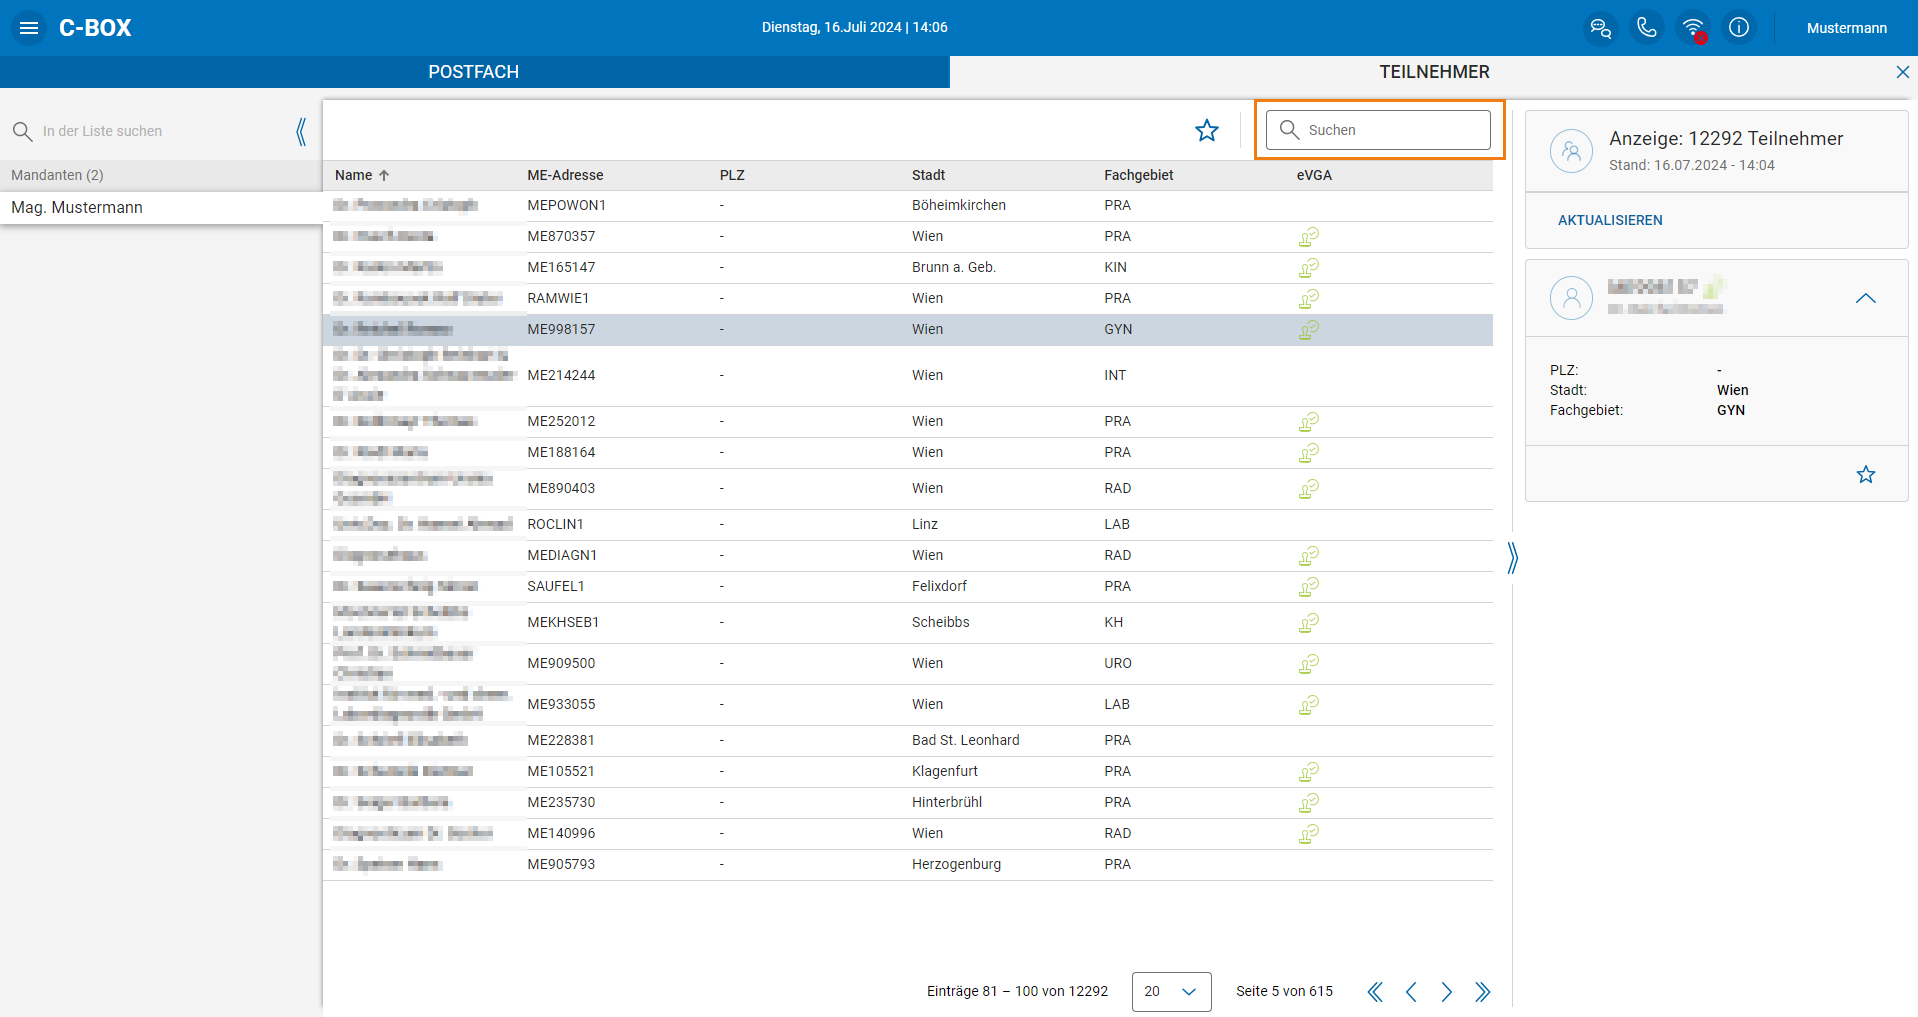1918x1017 pixels.
Task: Open the chat messages icon in header
Action: 1600,28
